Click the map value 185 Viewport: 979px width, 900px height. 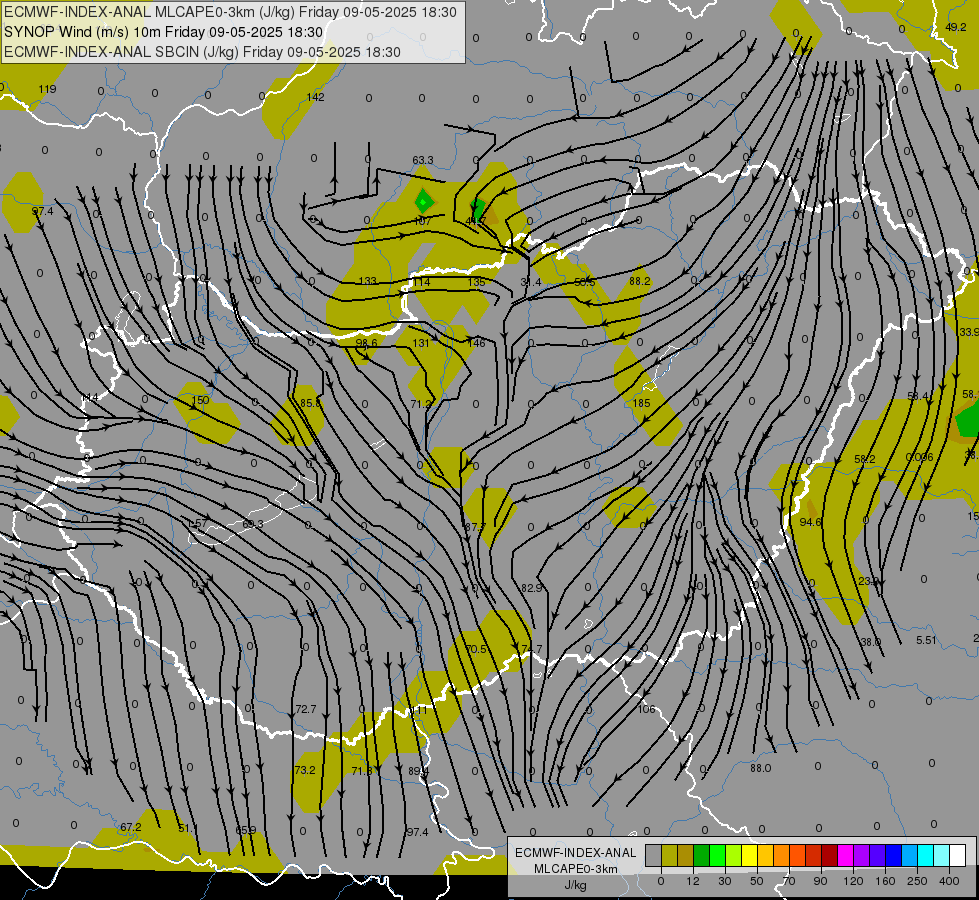click(x=641, y=403)
